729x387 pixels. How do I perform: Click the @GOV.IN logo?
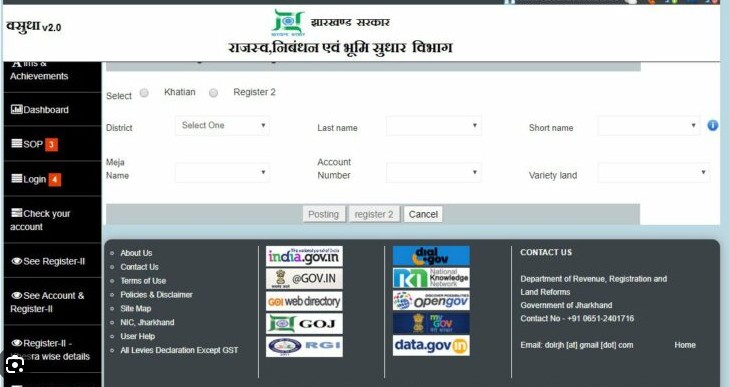304,279
